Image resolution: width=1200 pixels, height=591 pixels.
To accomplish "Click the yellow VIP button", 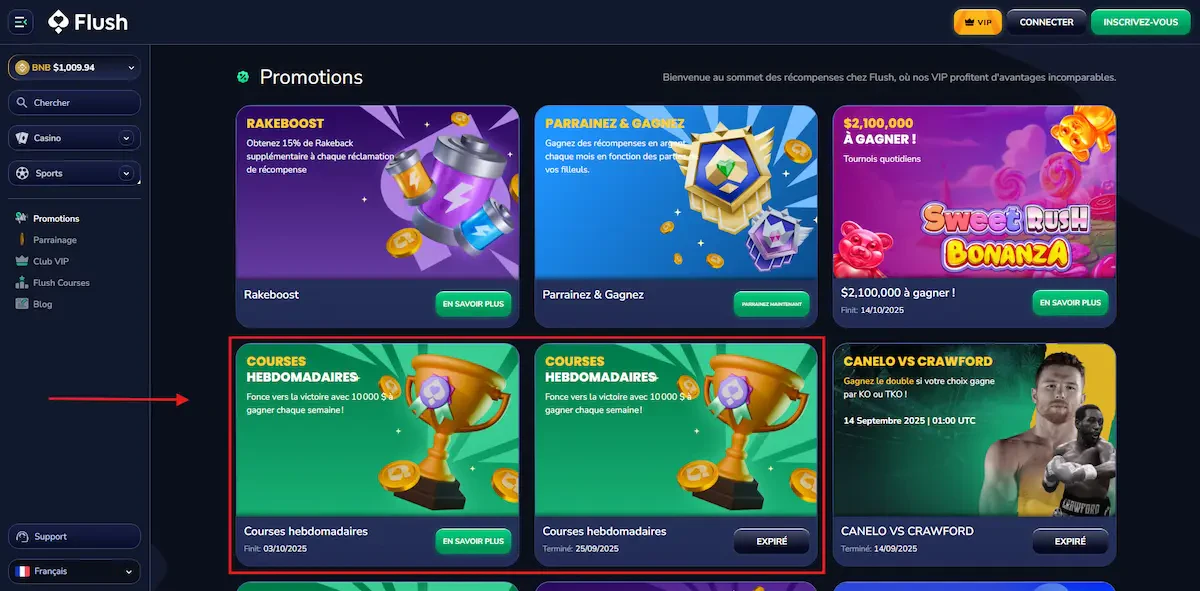I will pos(978,22).
